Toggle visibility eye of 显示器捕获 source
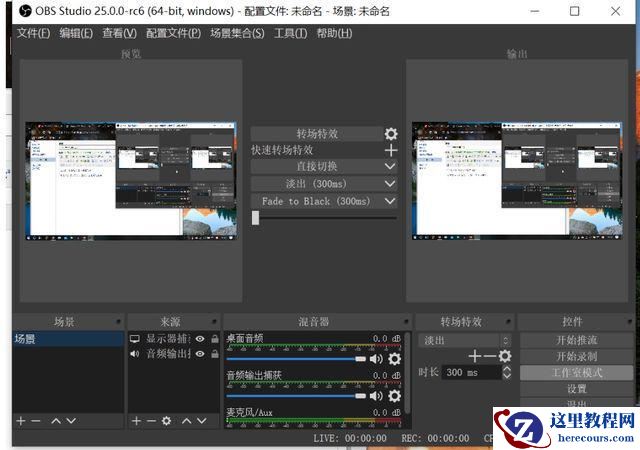This screenshot has height=450, width=640. click(200, 339)
